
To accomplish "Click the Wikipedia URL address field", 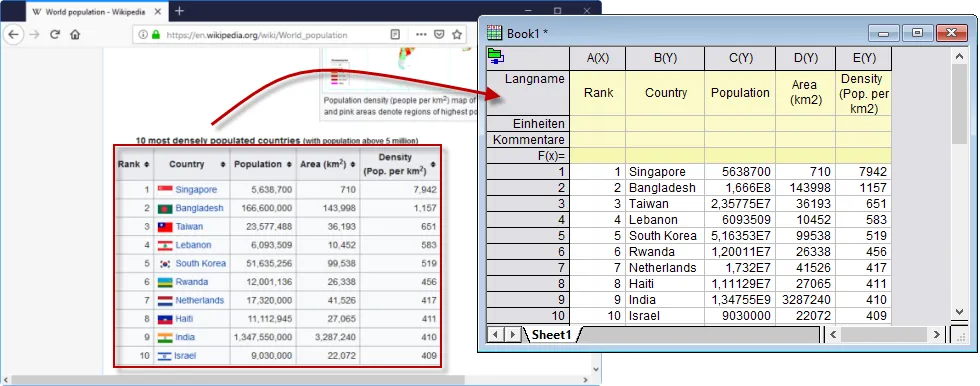I will point(256,35).
